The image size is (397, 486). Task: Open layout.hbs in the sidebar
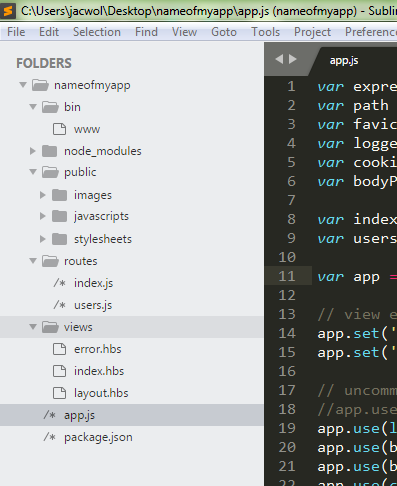click(101, 393)
